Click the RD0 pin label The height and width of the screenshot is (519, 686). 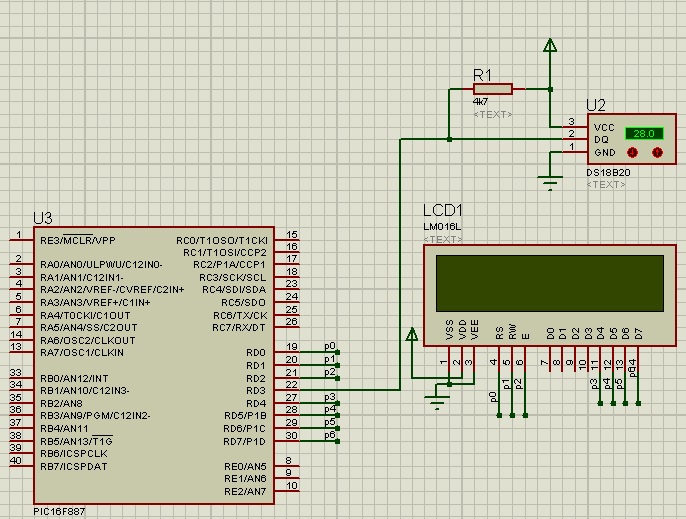[x=256, y=353]
